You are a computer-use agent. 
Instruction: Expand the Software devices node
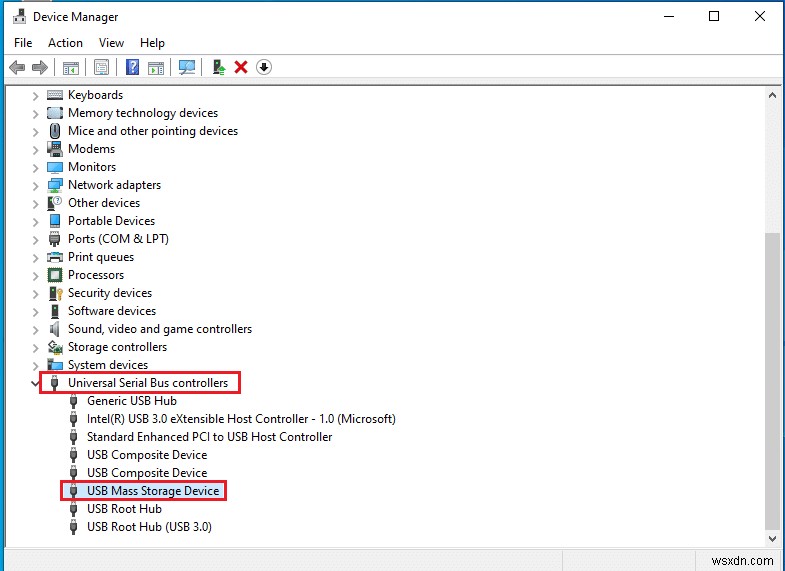pos(35,312)
